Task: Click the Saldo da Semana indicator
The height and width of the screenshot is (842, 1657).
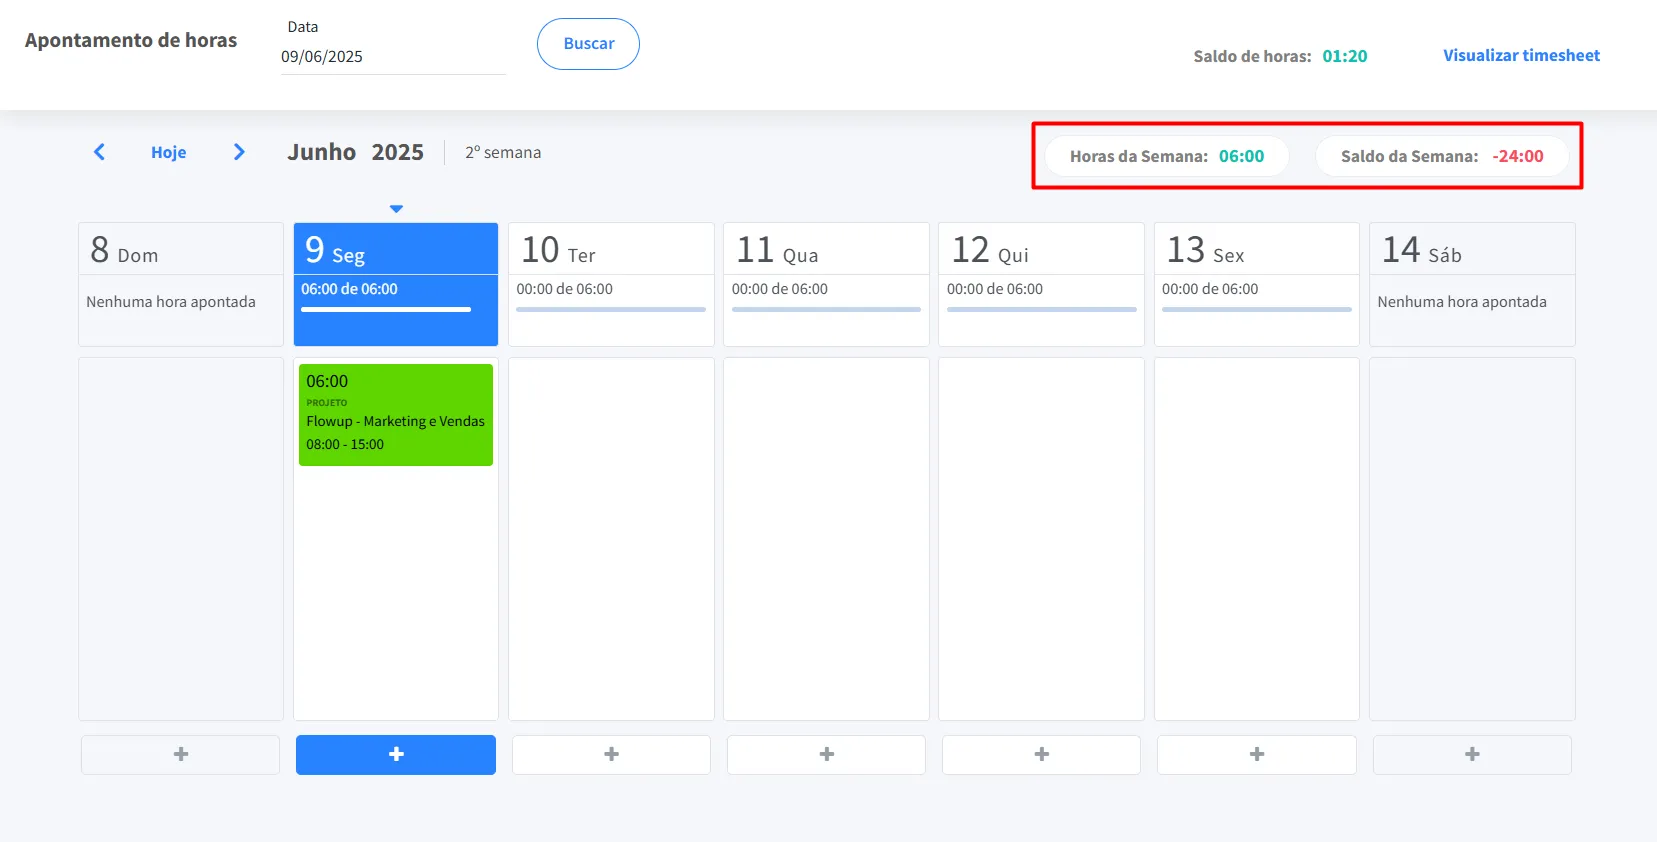Action: coord(1441,157)
